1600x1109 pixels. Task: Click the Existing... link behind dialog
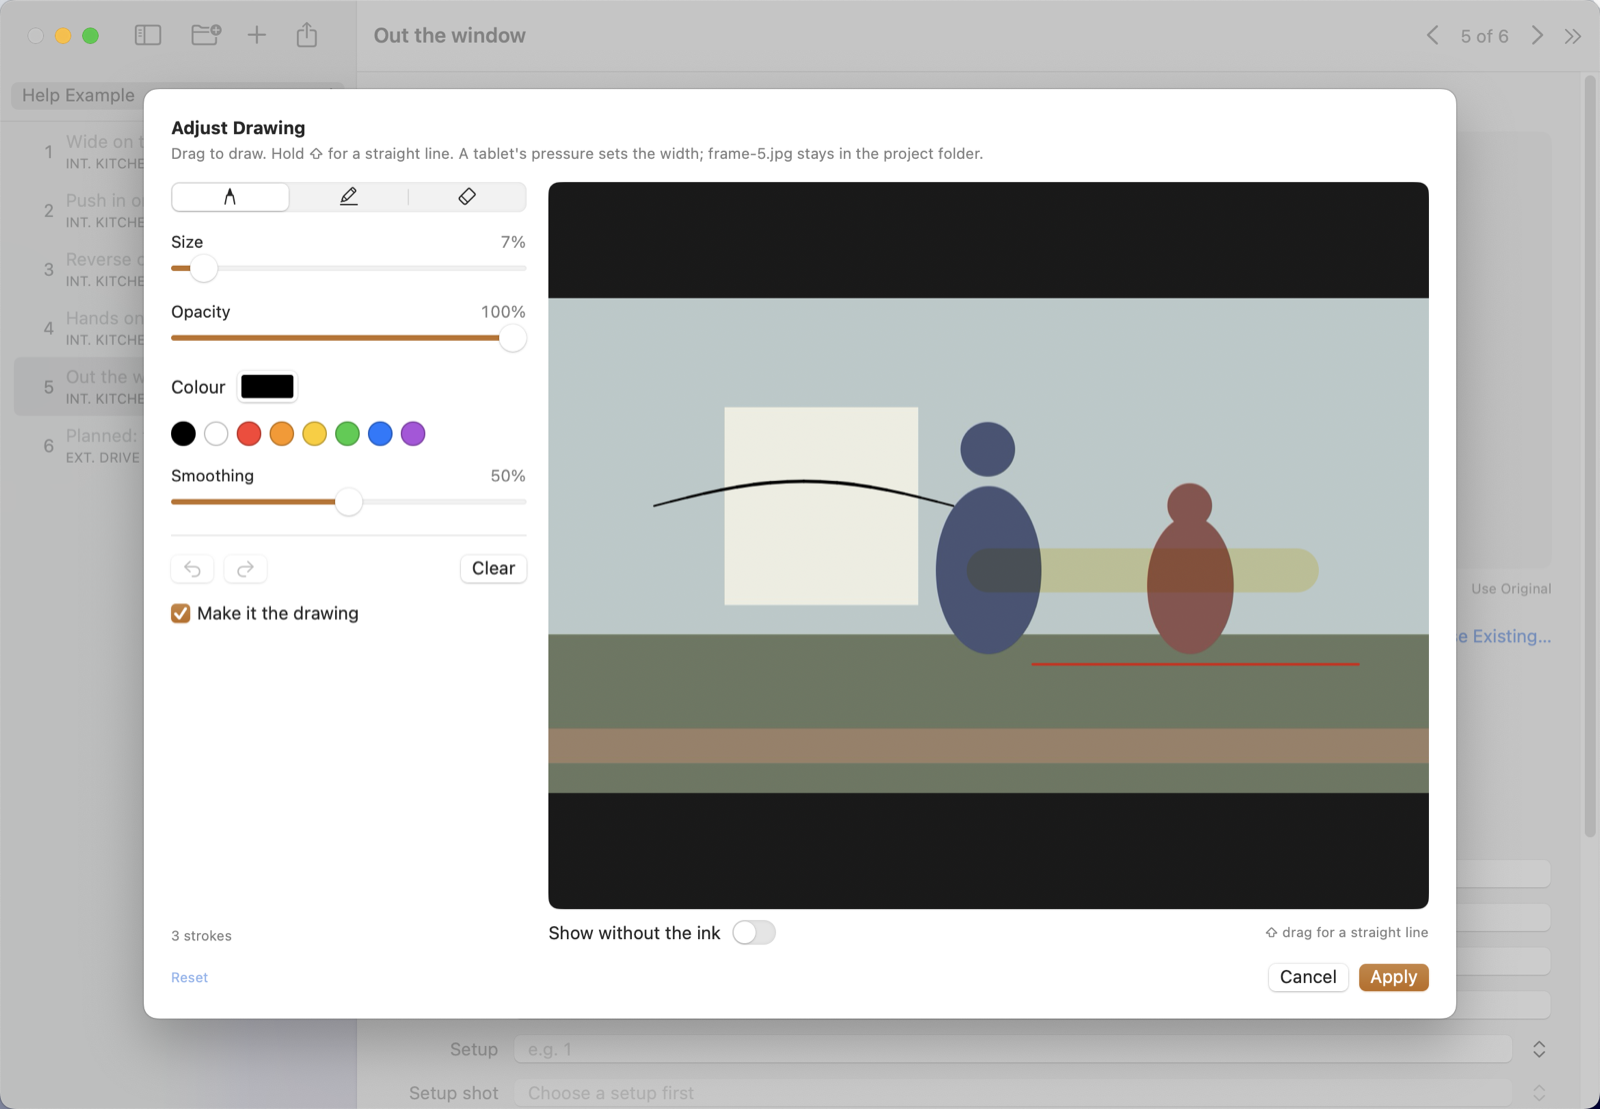coord(1506,636)
